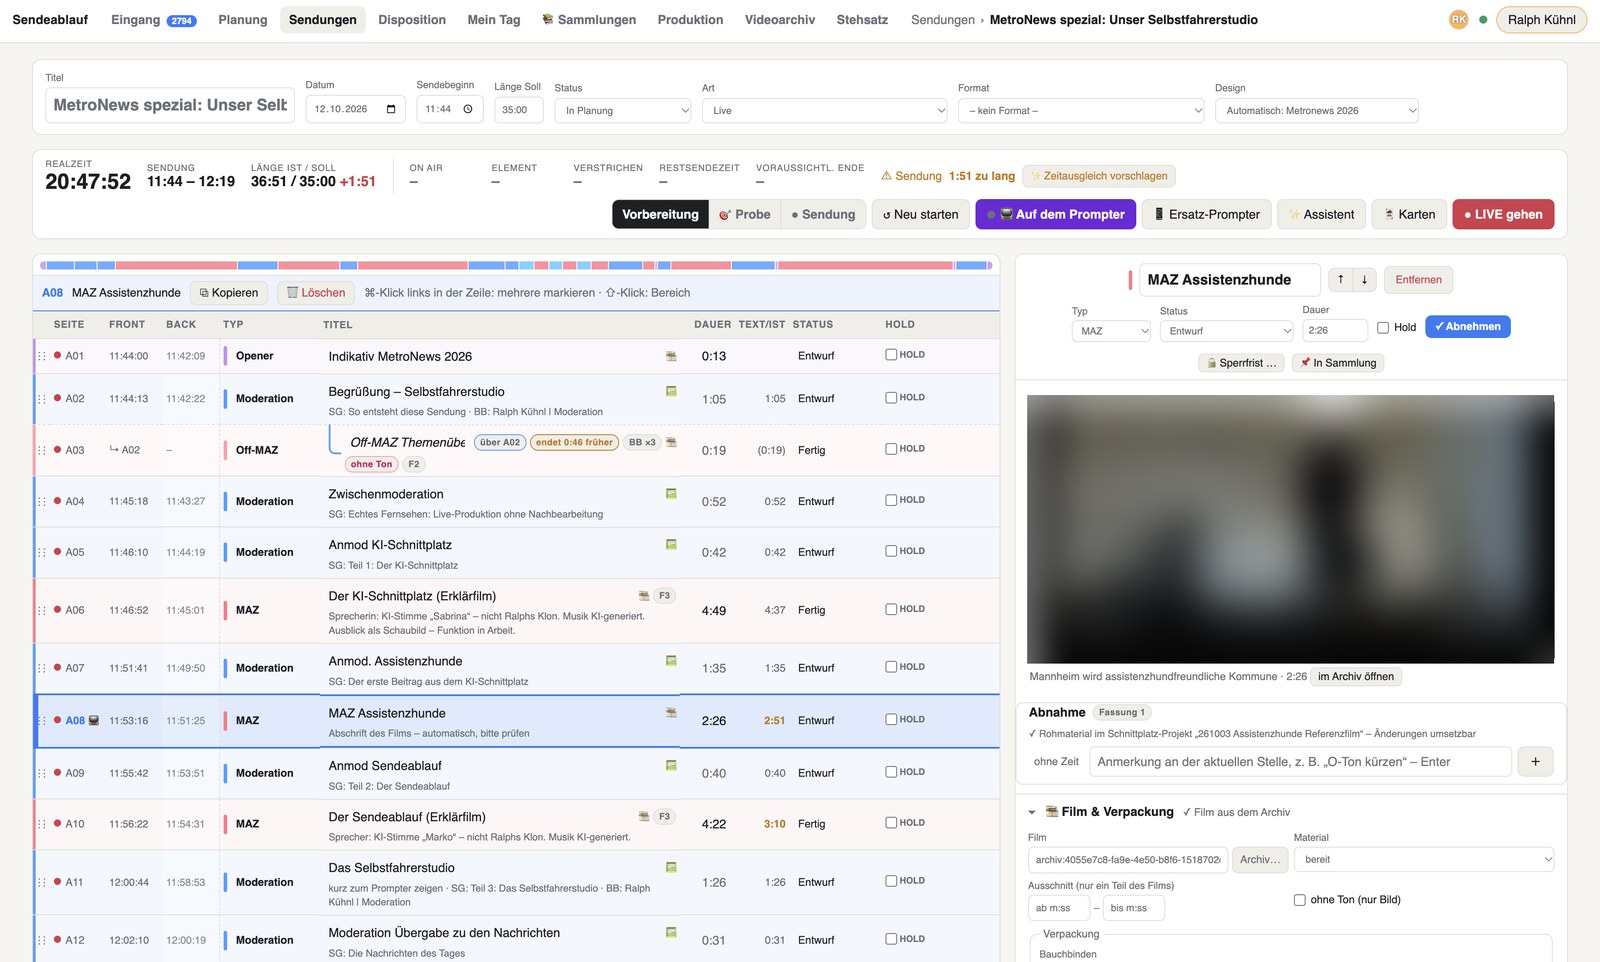Click the film clip icon in row A01
Viewport: 1600px width, 962px height.
coord(671,356)
